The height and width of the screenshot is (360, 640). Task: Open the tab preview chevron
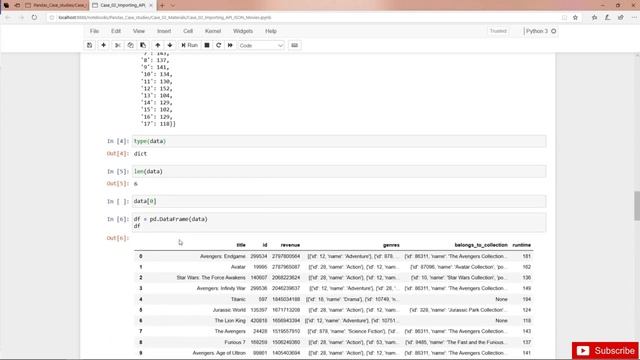tap(173, 5)
